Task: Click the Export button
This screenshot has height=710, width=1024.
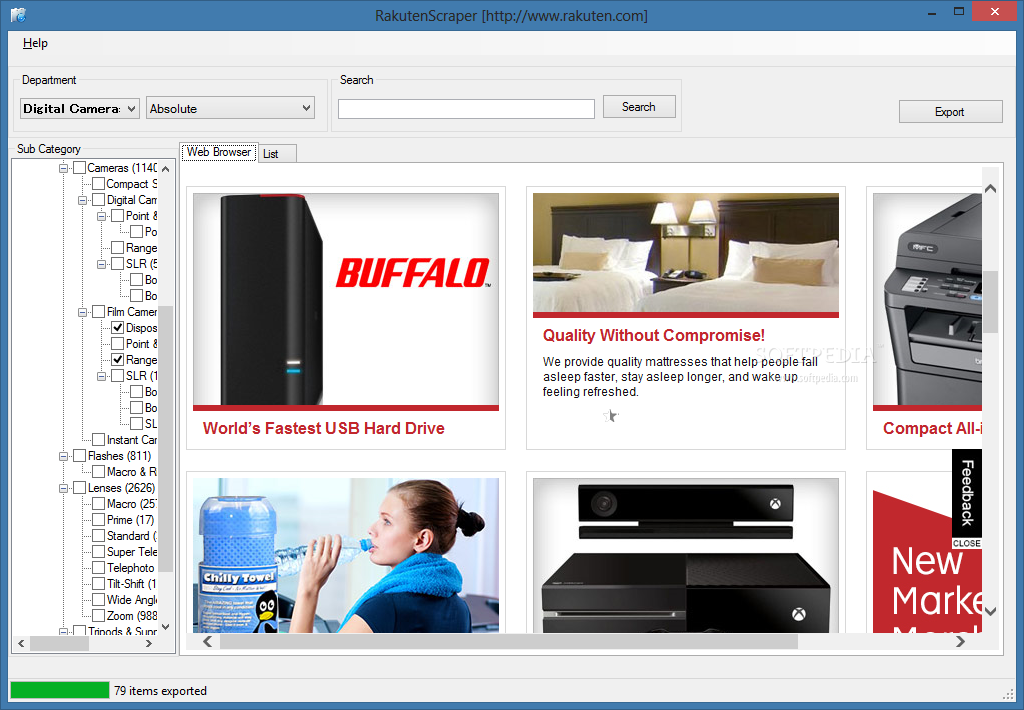Action: [950, 112]
